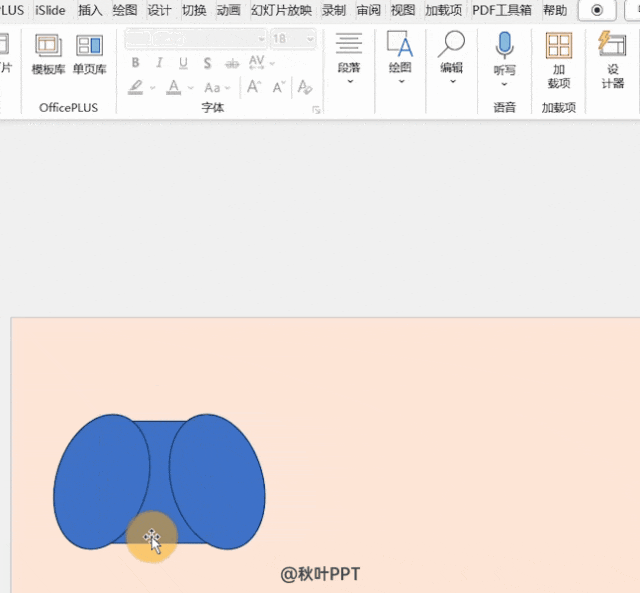Open the 加载项 add-ins button
640x593 pixels.
pyautogui.click(x=558, y=60)
